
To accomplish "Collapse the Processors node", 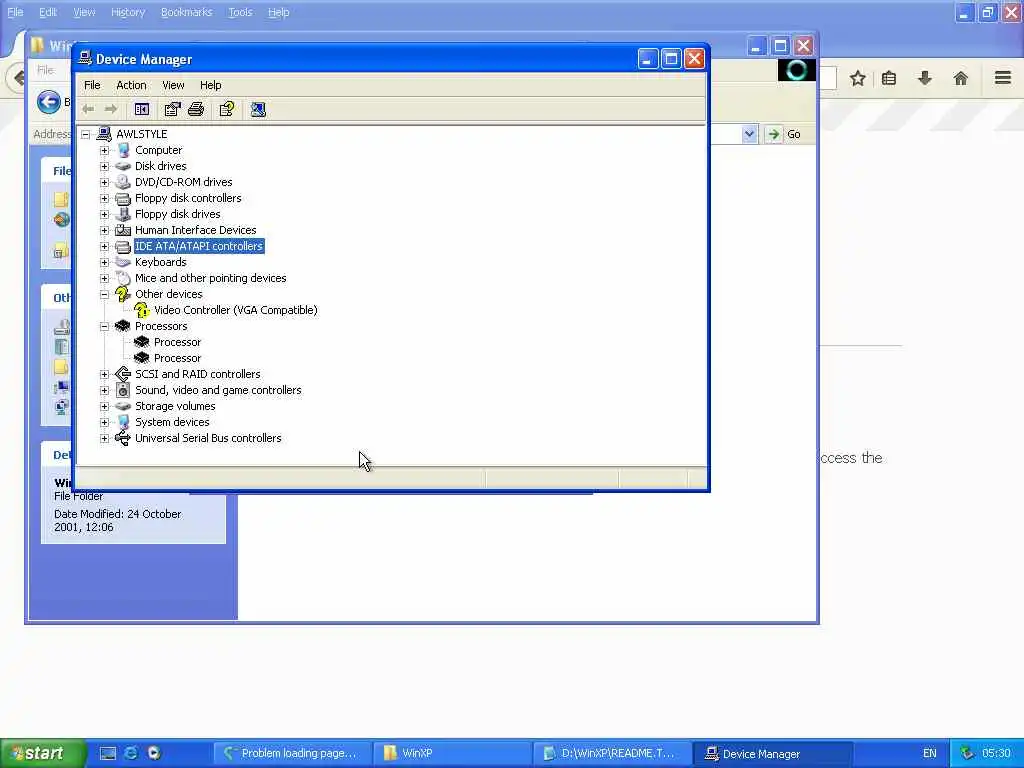I will [104, 326].
